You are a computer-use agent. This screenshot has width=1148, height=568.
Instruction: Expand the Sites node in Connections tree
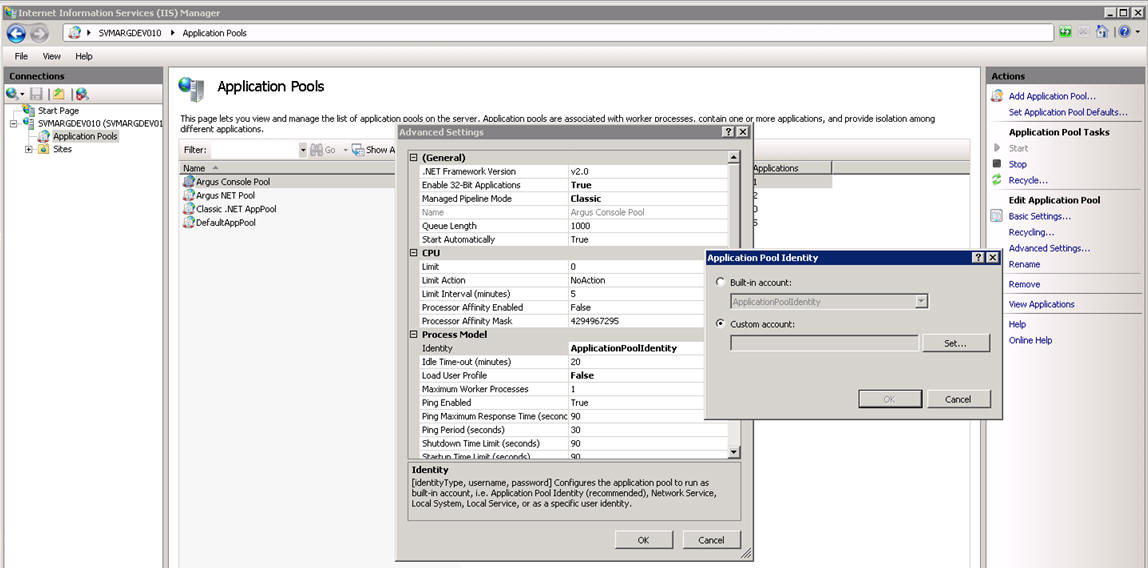coord(29,149)
